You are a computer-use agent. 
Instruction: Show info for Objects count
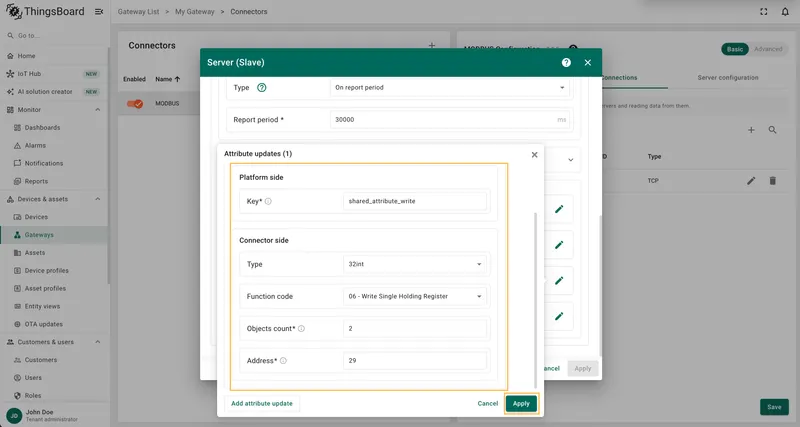301,329
